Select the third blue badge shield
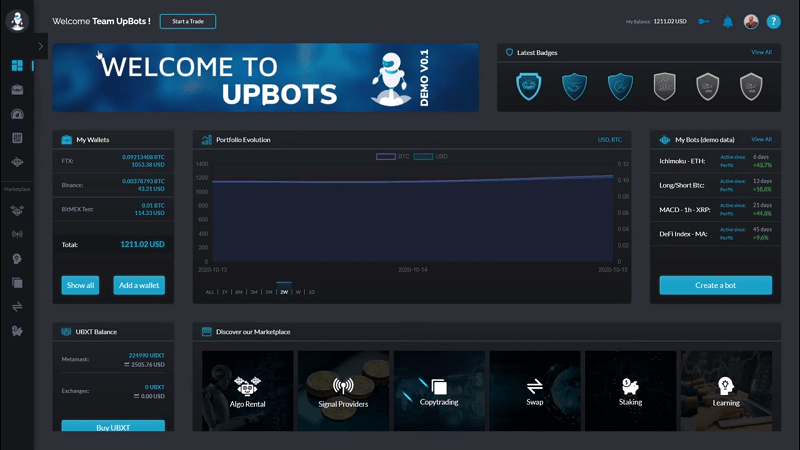This screenshot has height=450, width=800. tap(620, 86)
